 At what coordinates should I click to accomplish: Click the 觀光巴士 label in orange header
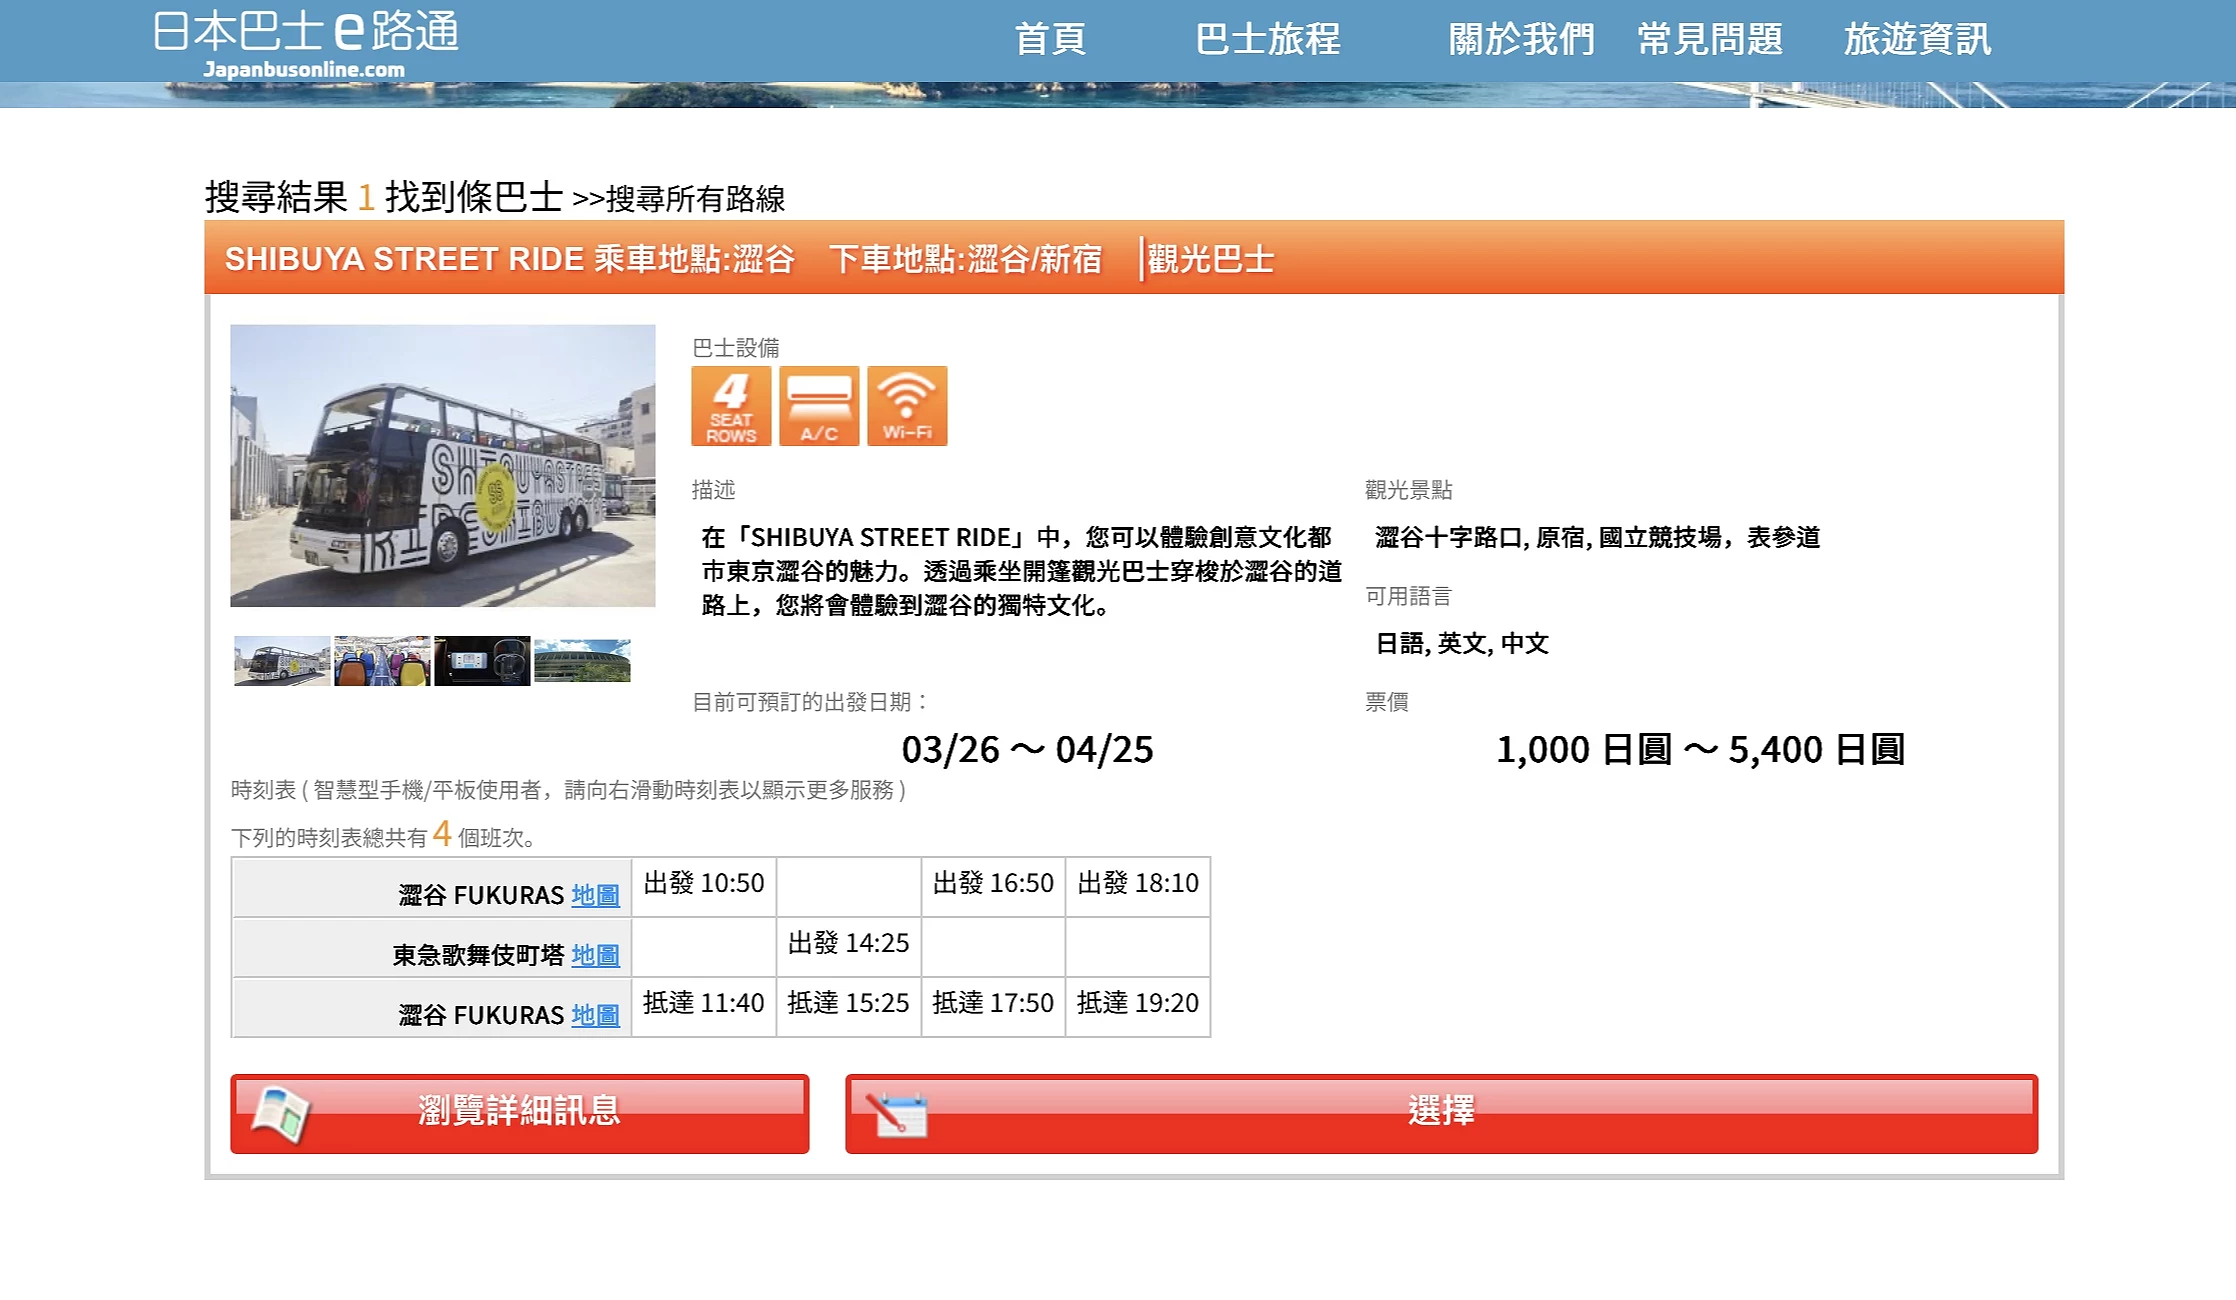click(x=1211, y=259)
